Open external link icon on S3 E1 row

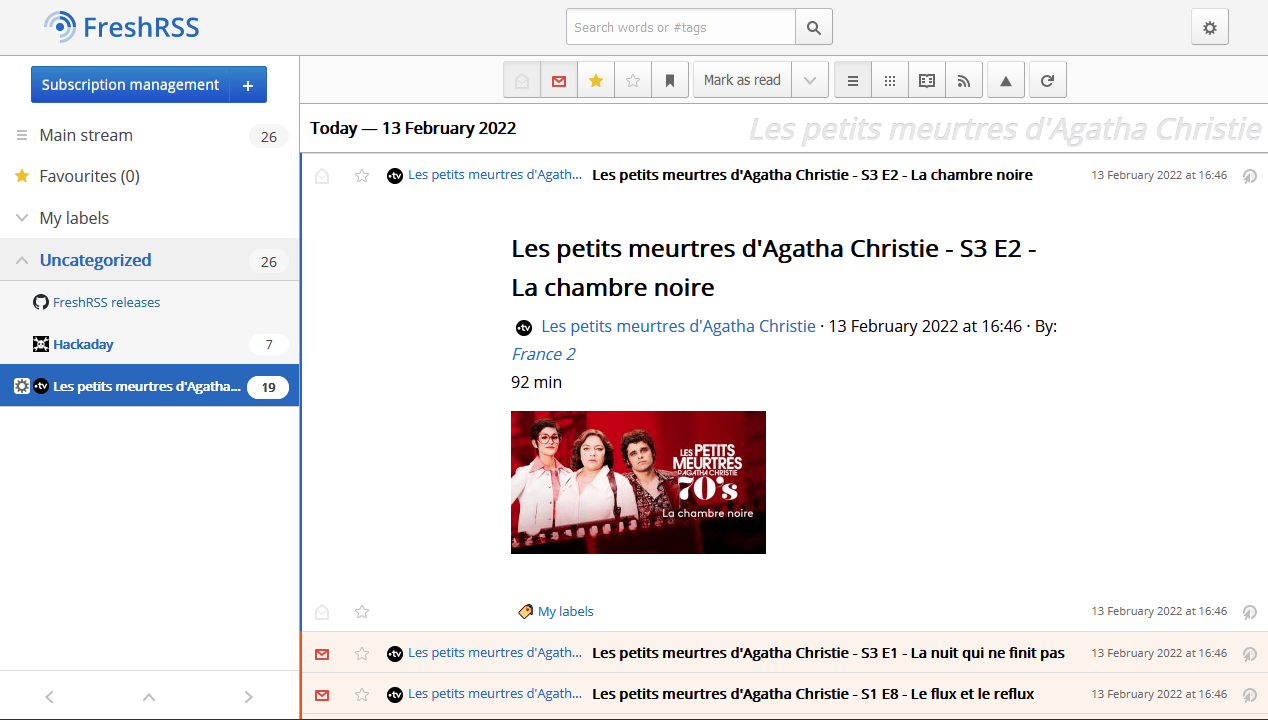pyautogui.click(x=1249, y=654)
